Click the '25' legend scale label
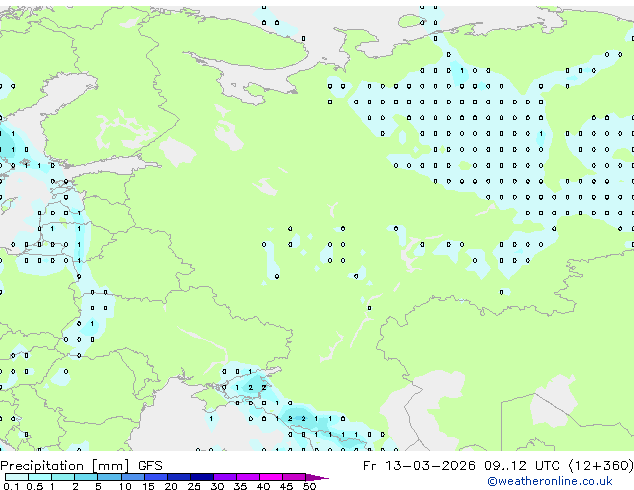The height and width of the screenshot is (490, 634). [194, 486]
